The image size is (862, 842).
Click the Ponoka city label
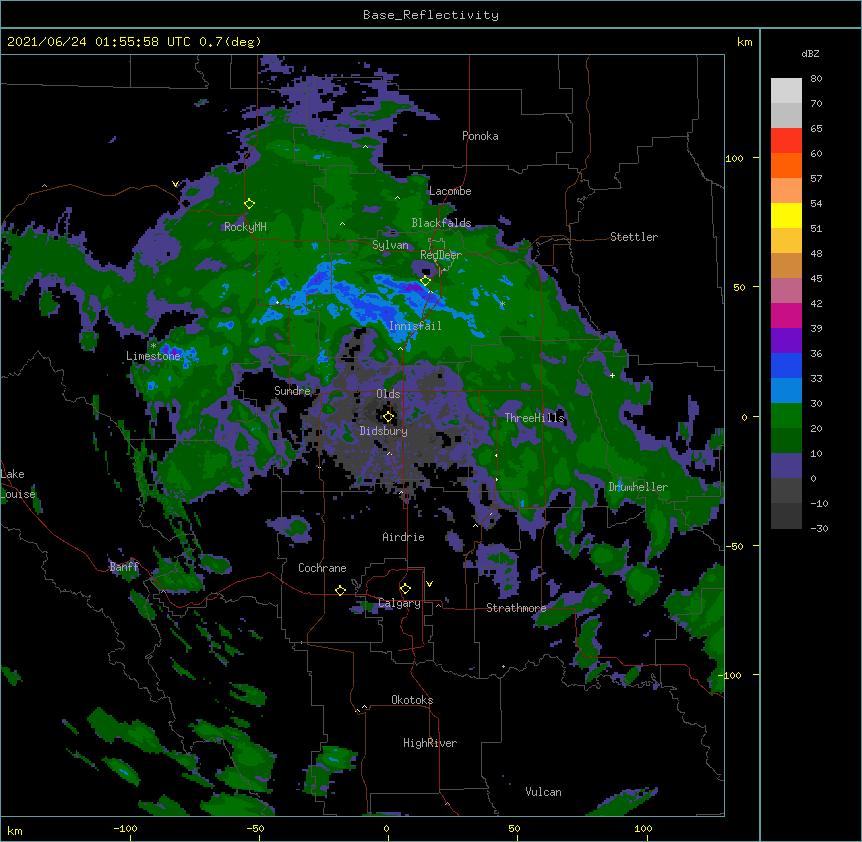point(480,136)
